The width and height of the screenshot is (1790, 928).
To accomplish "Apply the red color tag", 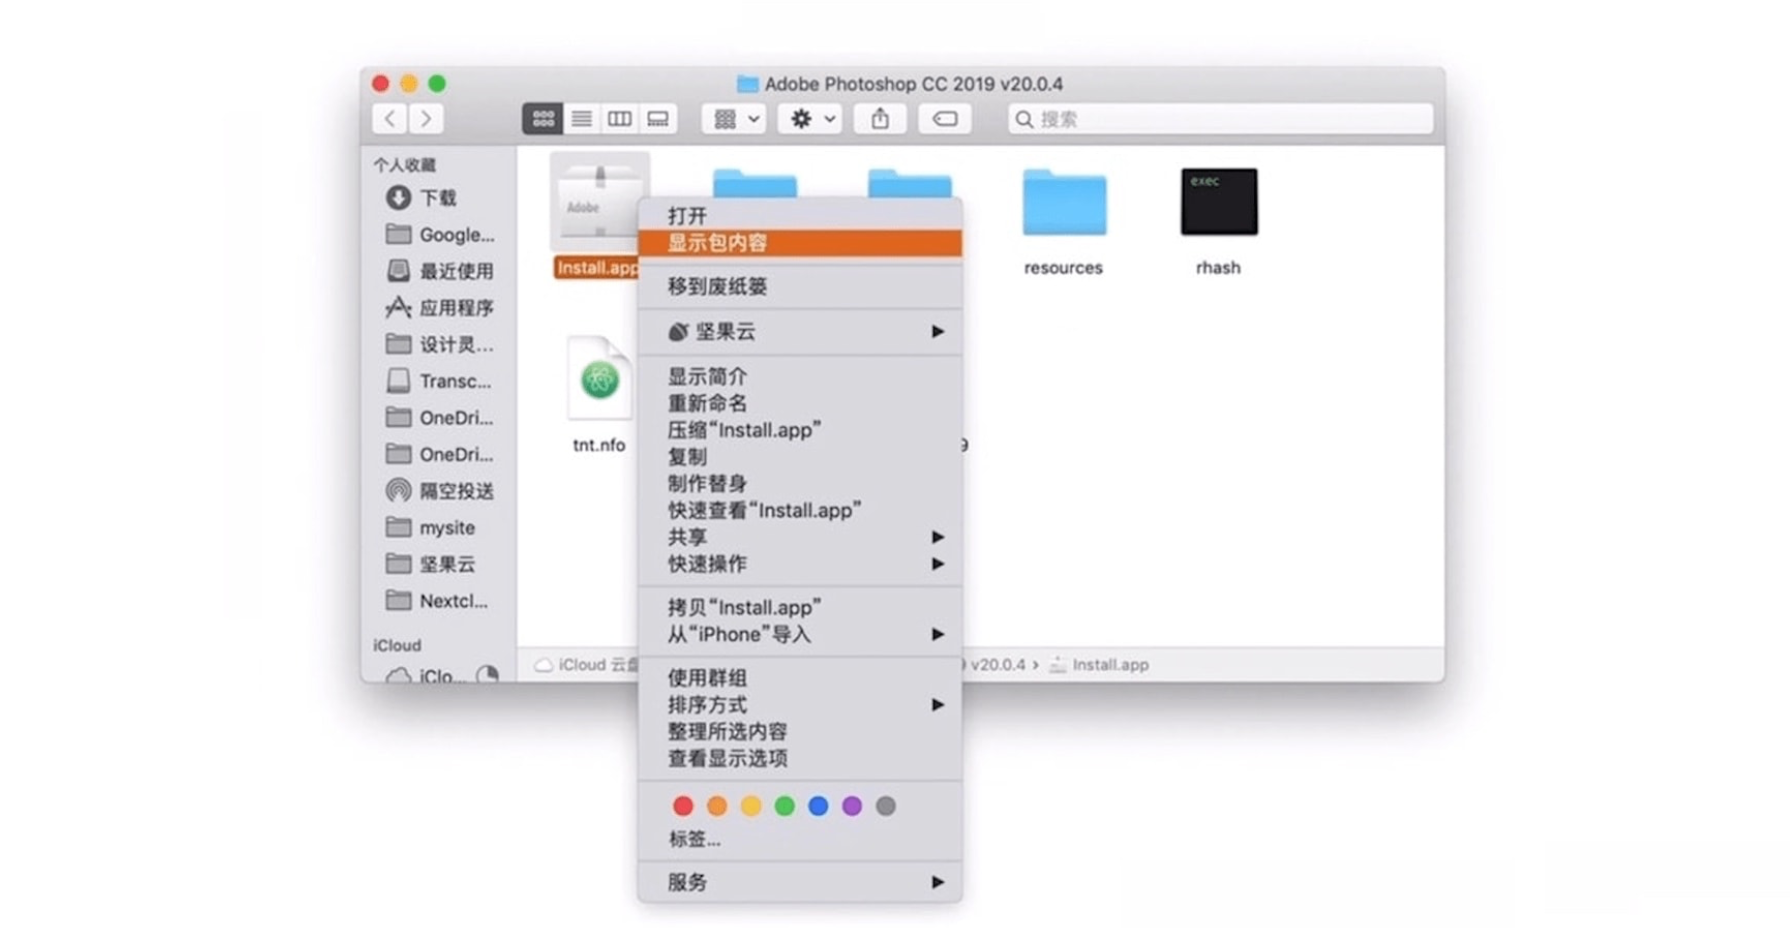I will pos(683,806).
